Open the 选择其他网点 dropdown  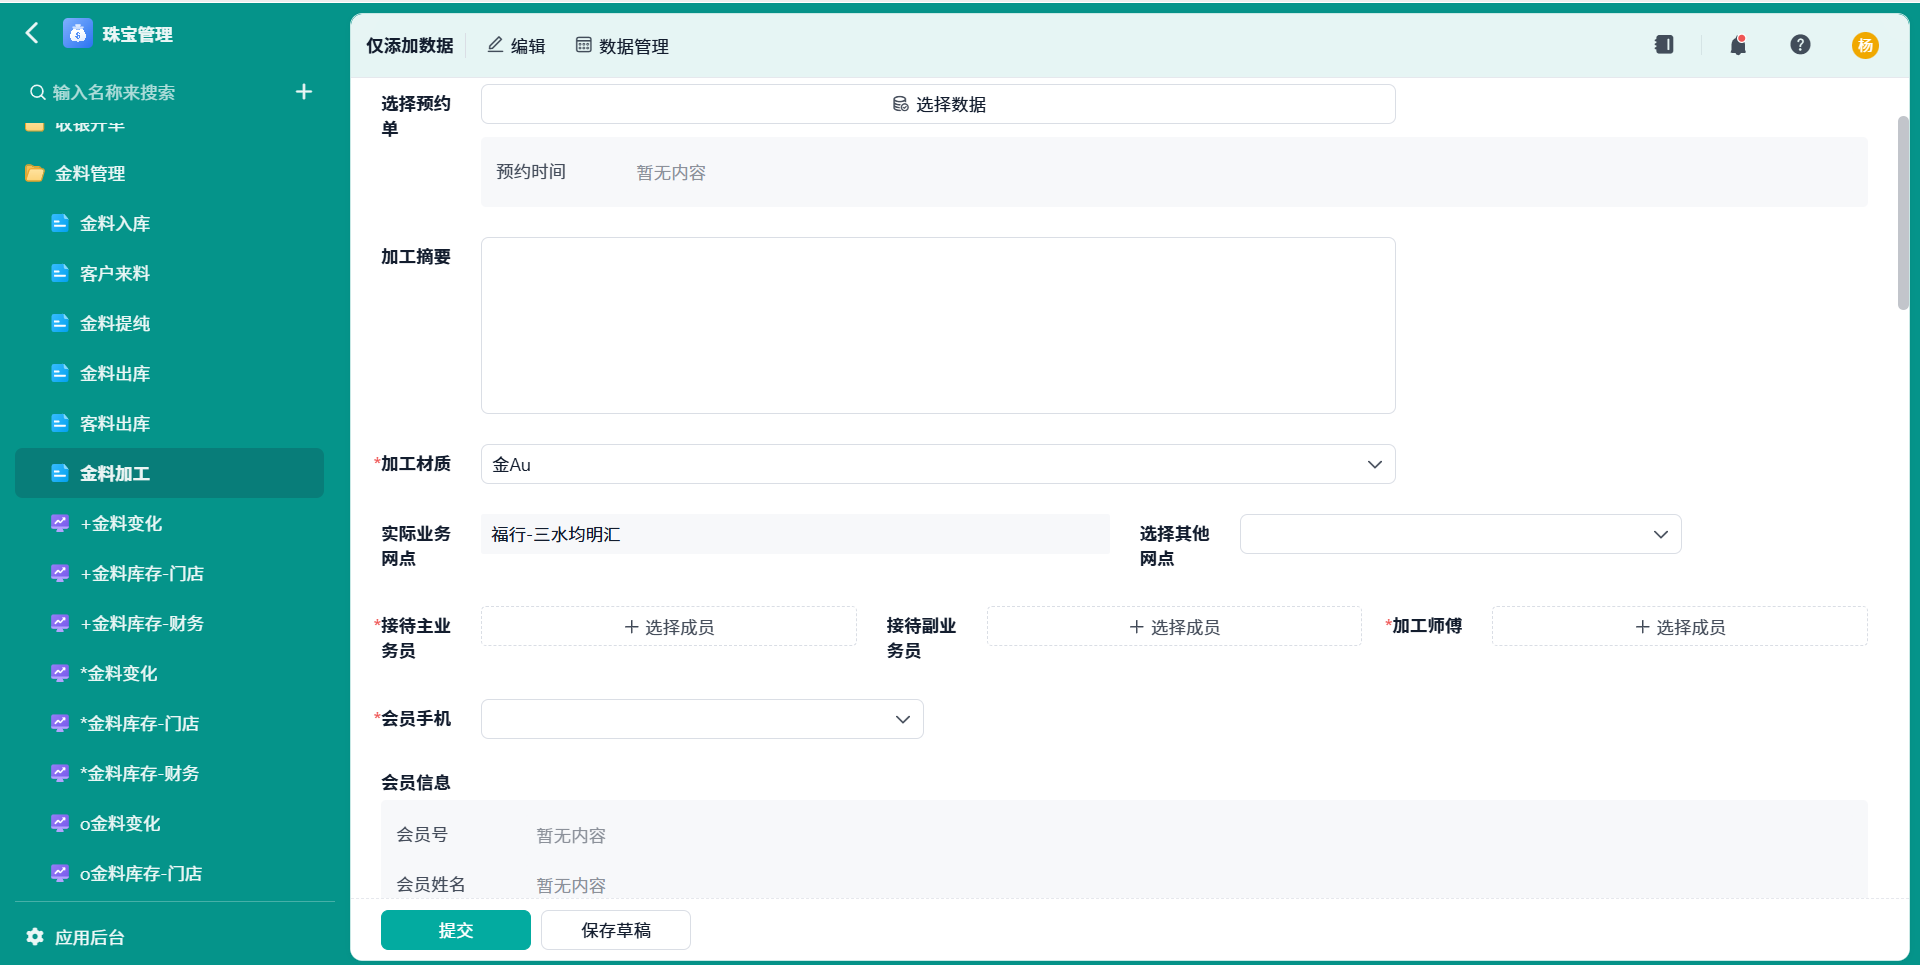(x=1460, y=534)
